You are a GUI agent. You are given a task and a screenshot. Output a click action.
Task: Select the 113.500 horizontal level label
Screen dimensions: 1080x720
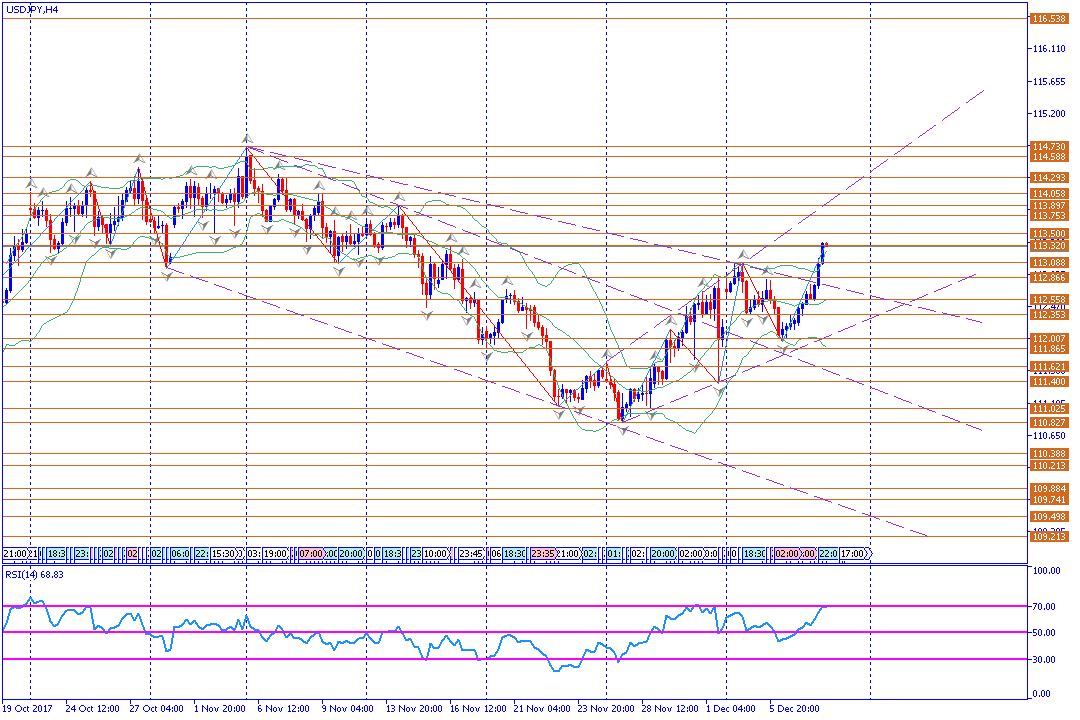(1048, 233)
